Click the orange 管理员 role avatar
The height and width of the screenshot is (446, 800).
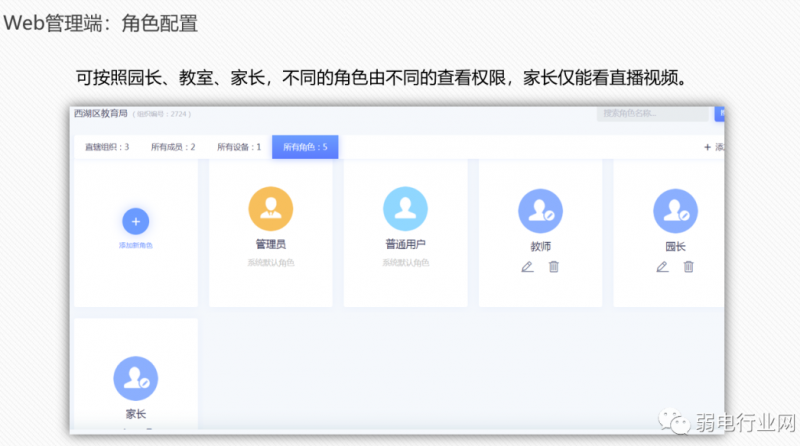click(270, 209)
